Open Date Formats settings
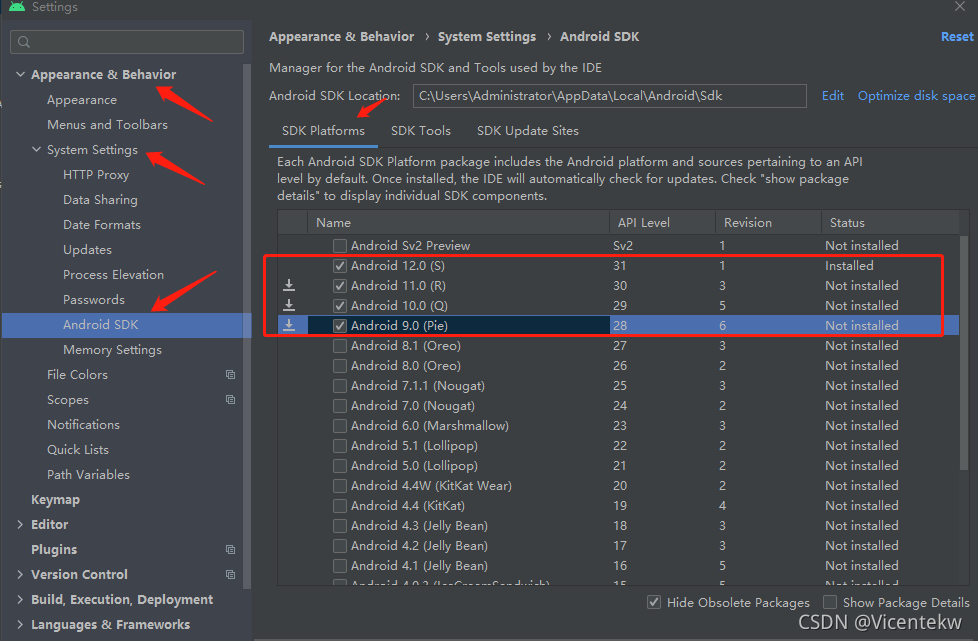 click(x=102, y=224)
